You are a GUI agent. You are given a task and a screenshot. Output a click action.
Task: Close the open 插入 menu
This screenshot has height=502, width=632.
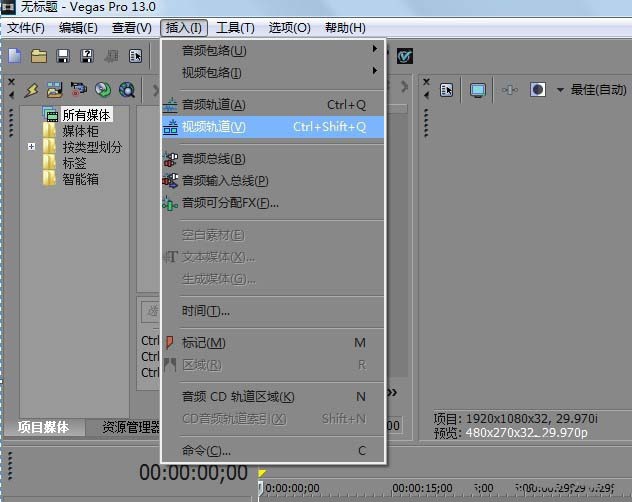pos(184,28)
